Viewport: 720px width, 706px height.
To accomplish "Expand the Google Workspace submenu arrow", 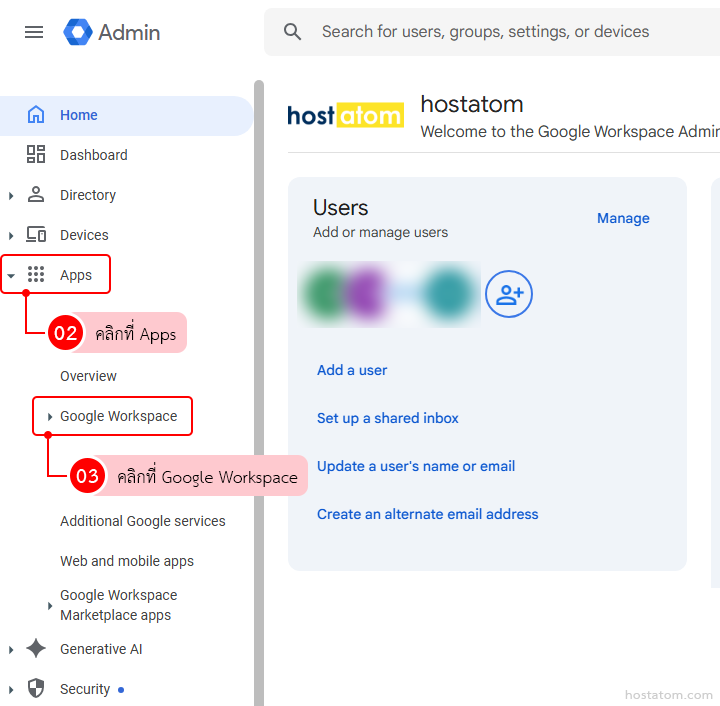I will [x=50, y=416].
